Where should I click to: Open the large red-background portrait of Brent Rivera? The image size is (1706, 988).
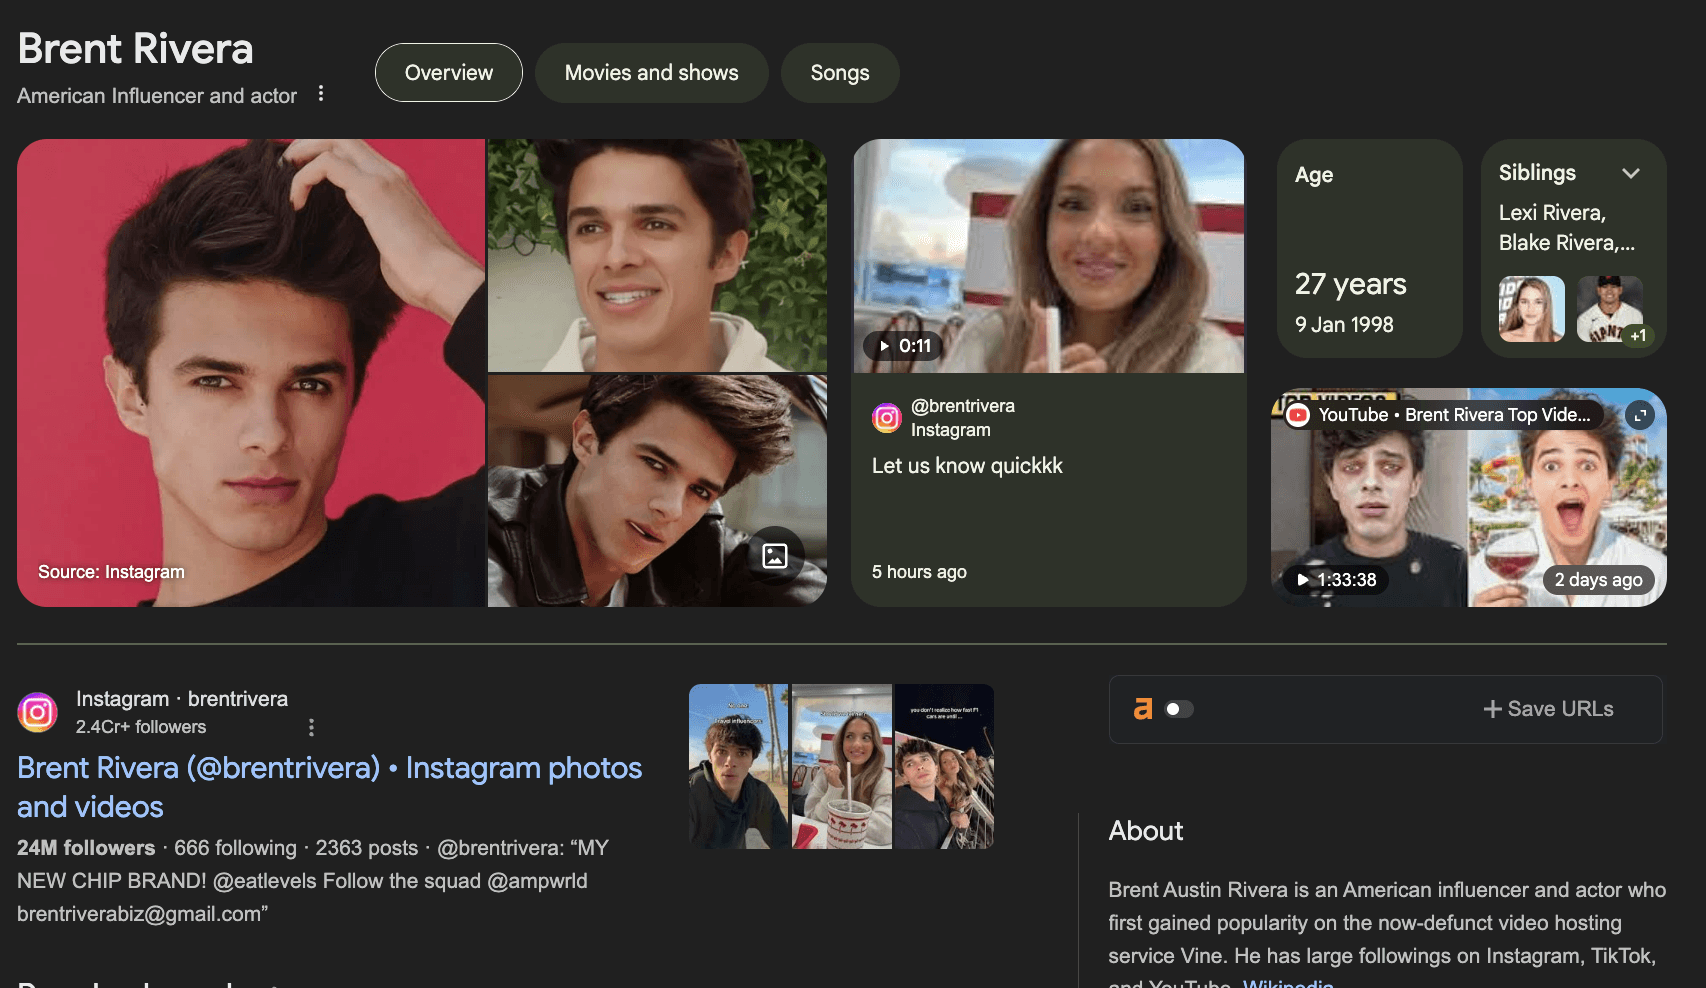click(x=251, y=373)
